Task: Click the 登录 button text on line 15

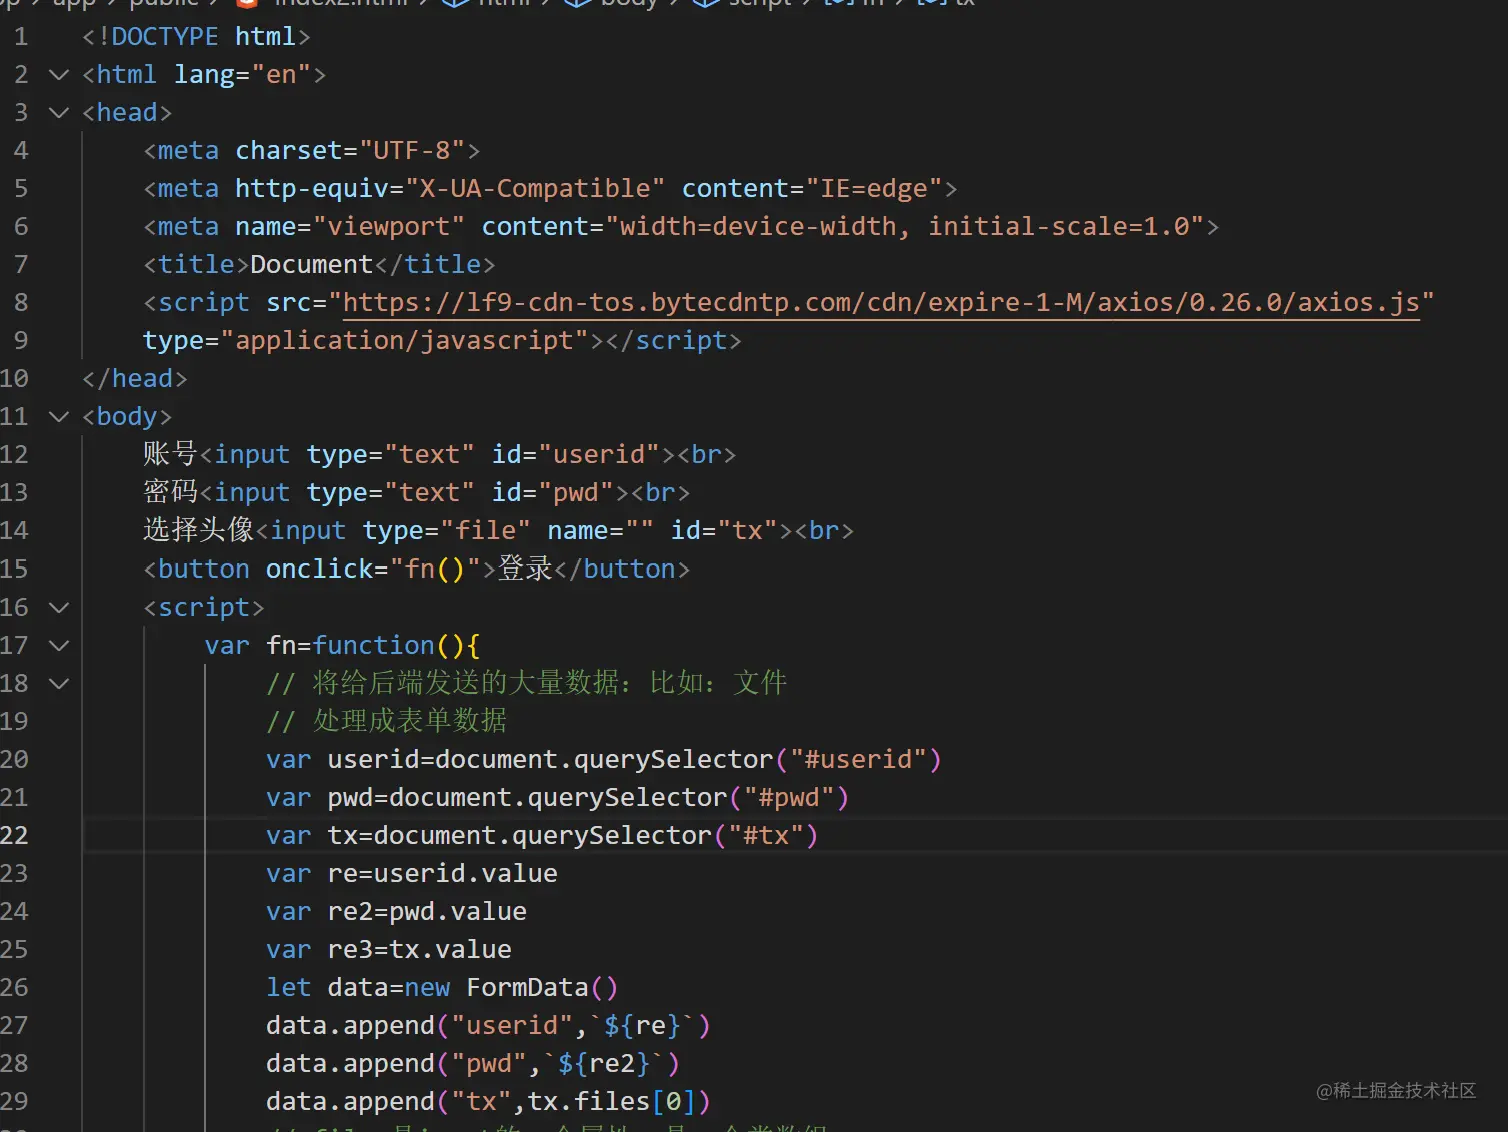Action: pyautogui.click(x=525, y=568)
